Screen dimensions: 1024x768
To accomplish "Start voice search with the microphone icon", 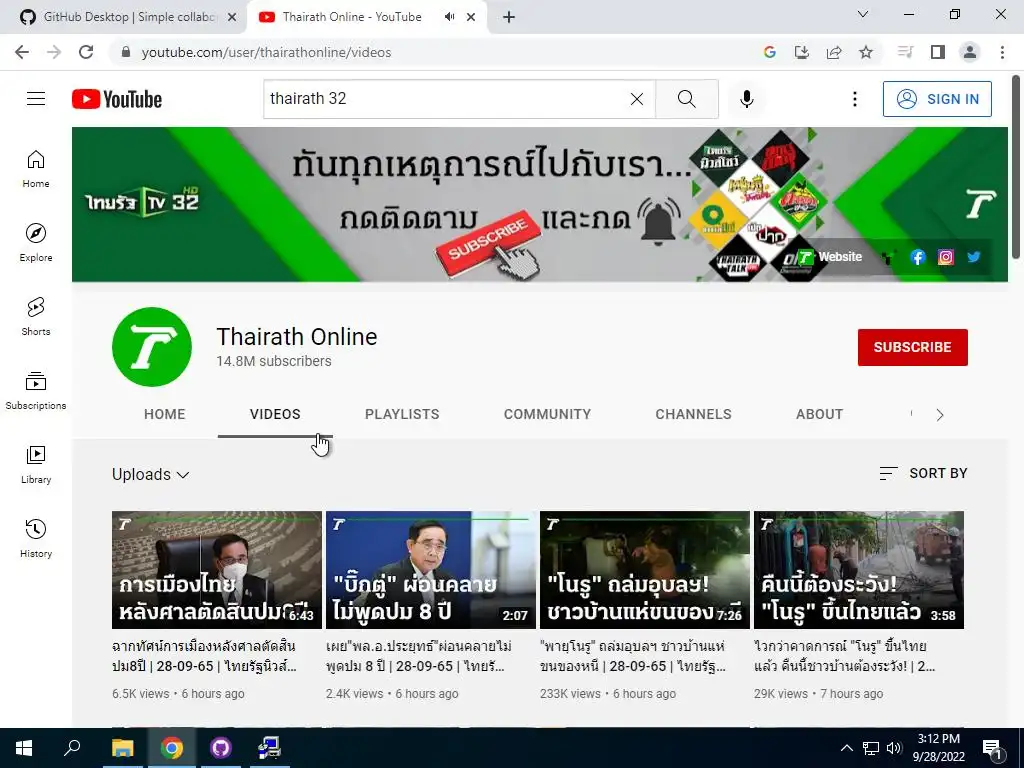I will click(x=747, y=99).
